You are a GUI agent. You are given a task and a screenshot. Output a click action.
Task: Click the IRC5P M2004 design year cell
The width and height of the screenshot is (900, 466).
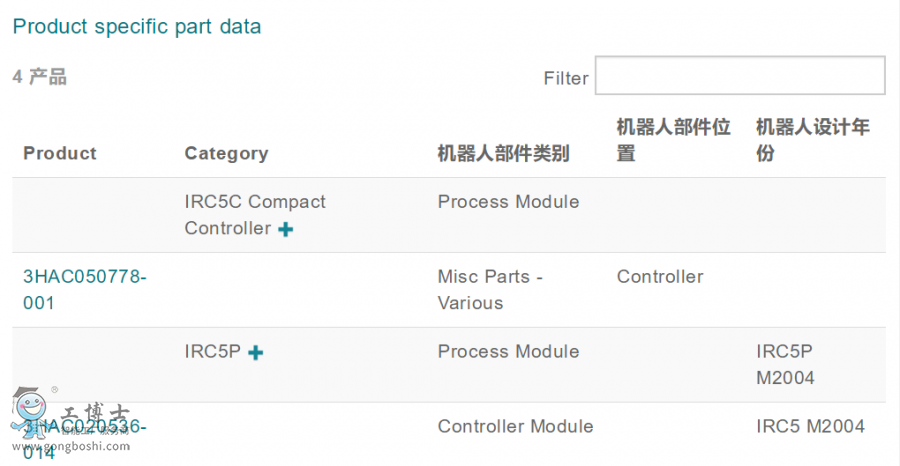pos(785,364)
